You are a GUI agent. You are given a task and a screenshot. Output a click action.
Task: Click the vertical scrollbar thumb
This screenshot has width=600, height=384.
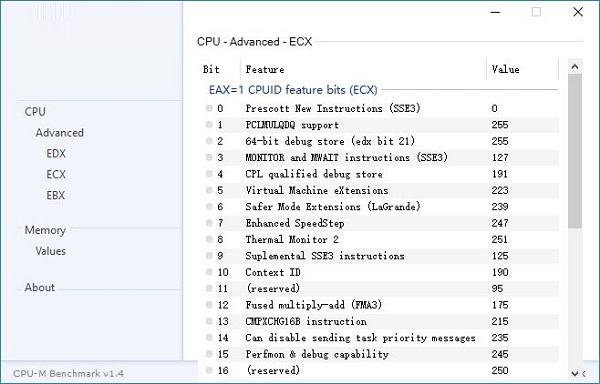[x=575, y=151]
